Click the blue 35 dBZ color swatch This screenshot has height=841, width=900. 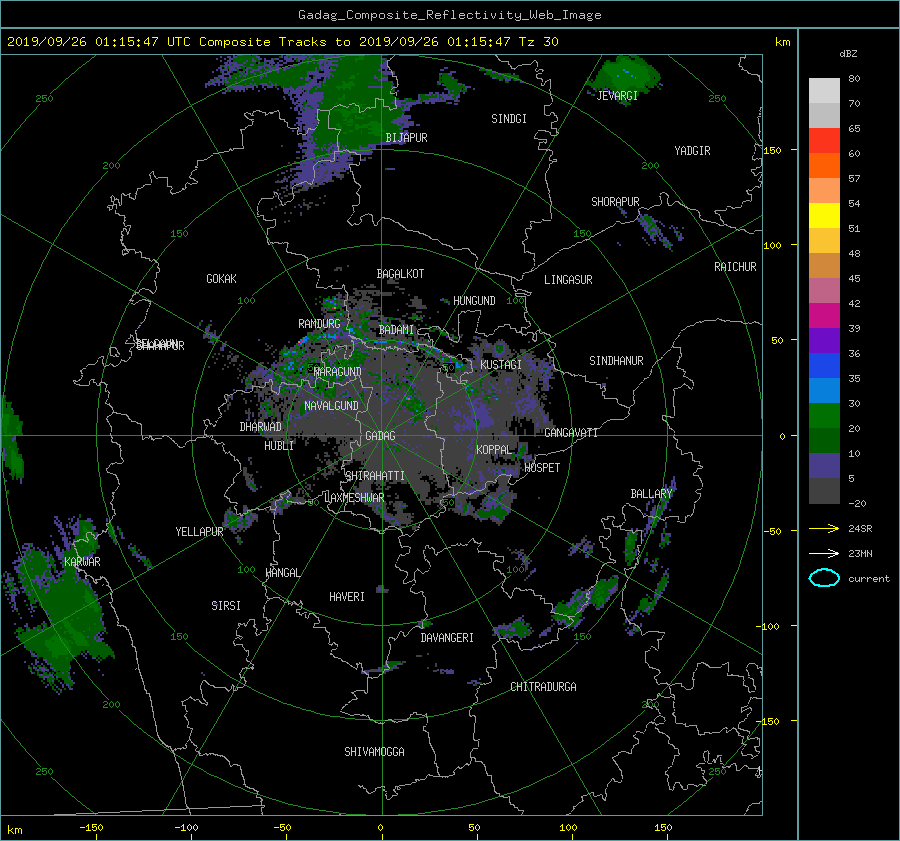[x=824, y=366]
